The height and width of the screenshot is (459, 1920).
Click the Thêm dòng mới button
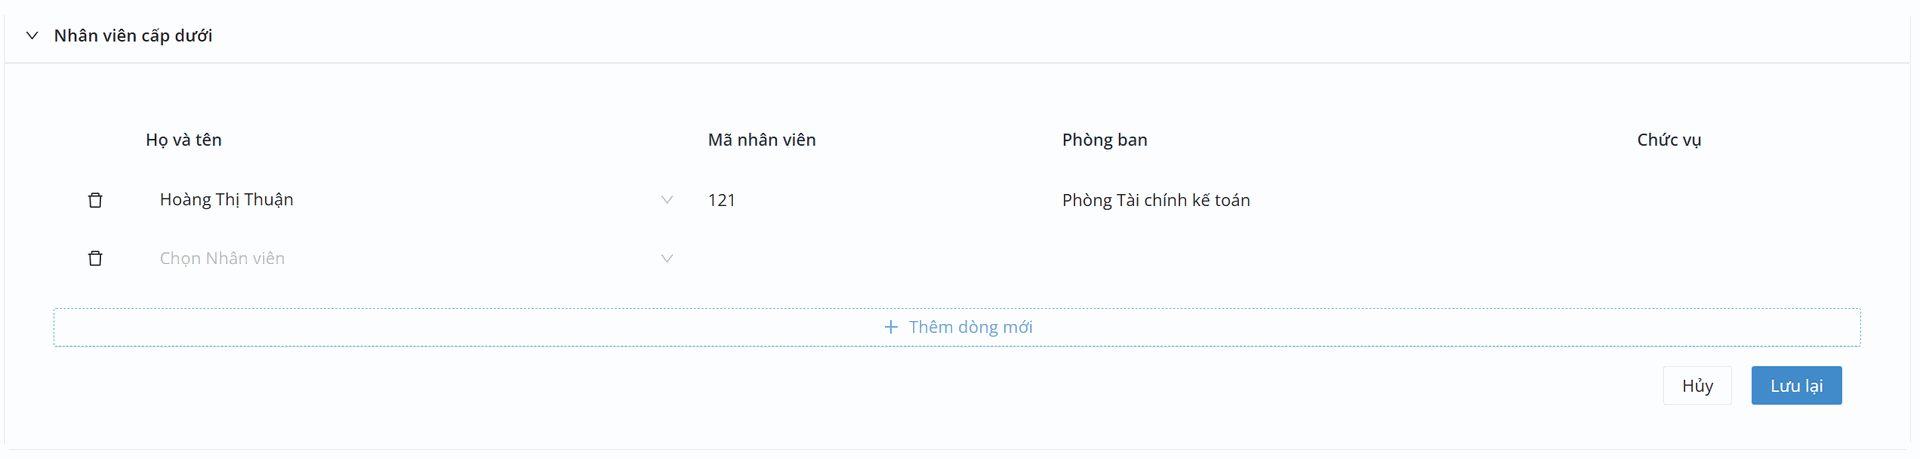957,327
